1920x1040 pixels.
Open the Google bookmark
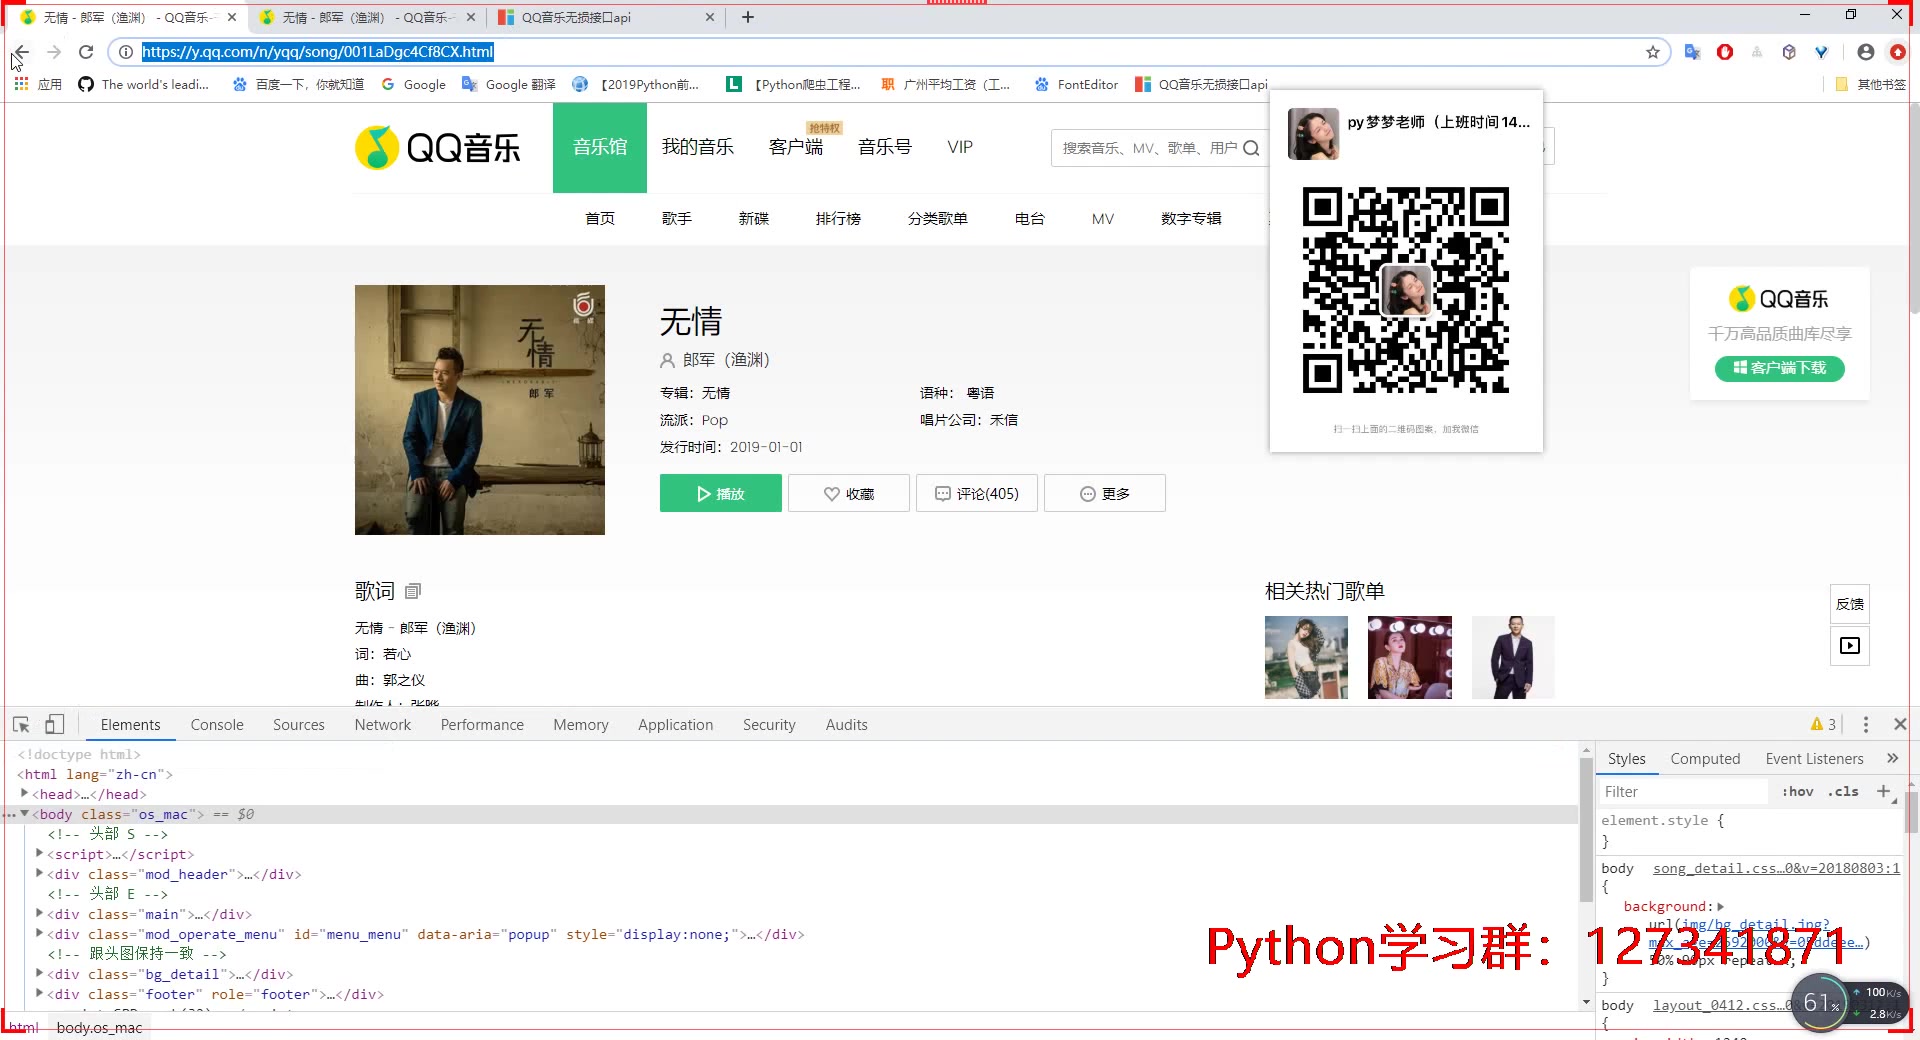pyautogui.click(x=414, y=84)
